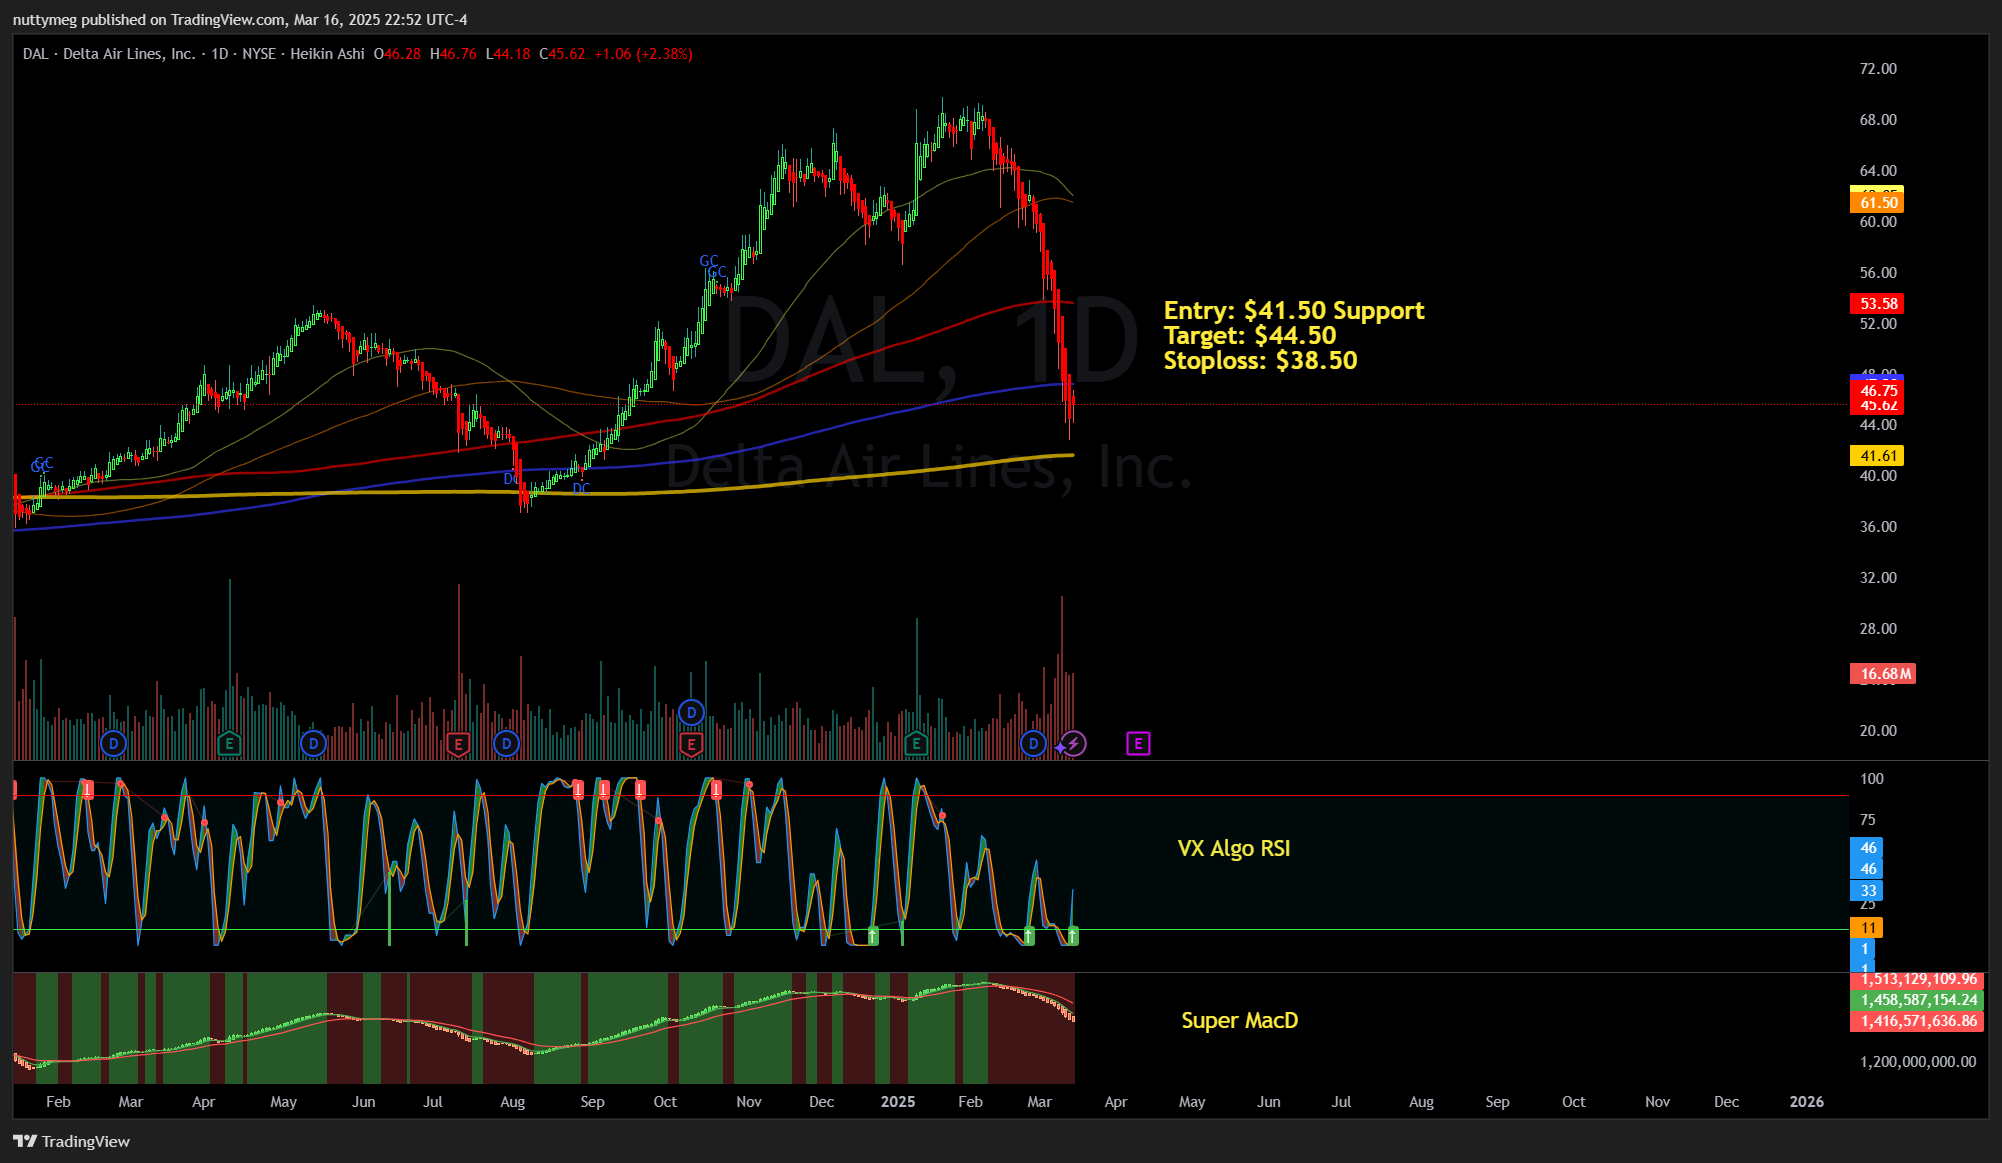Click the green earnings E marker near January 2025
2002x1163 pixels.
[916, 743]
